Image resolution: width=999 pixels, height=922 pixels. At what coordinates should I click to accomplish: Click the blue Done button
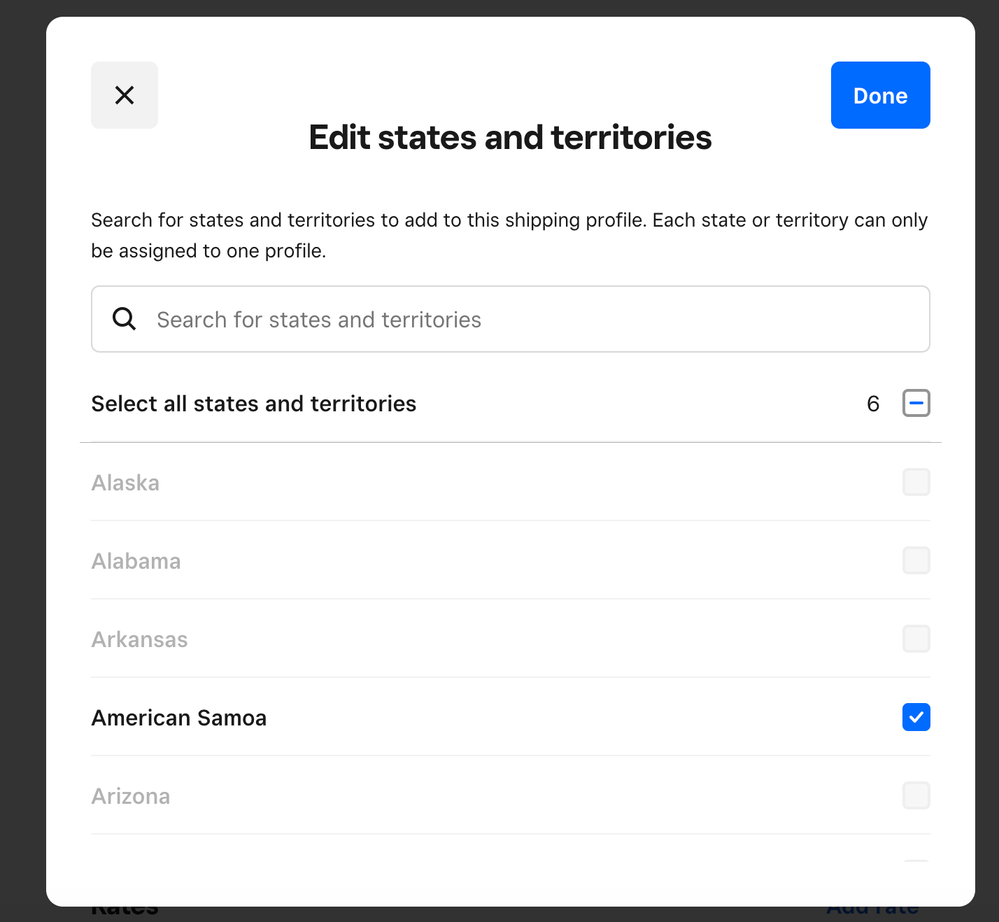click(x=880, y=95)
